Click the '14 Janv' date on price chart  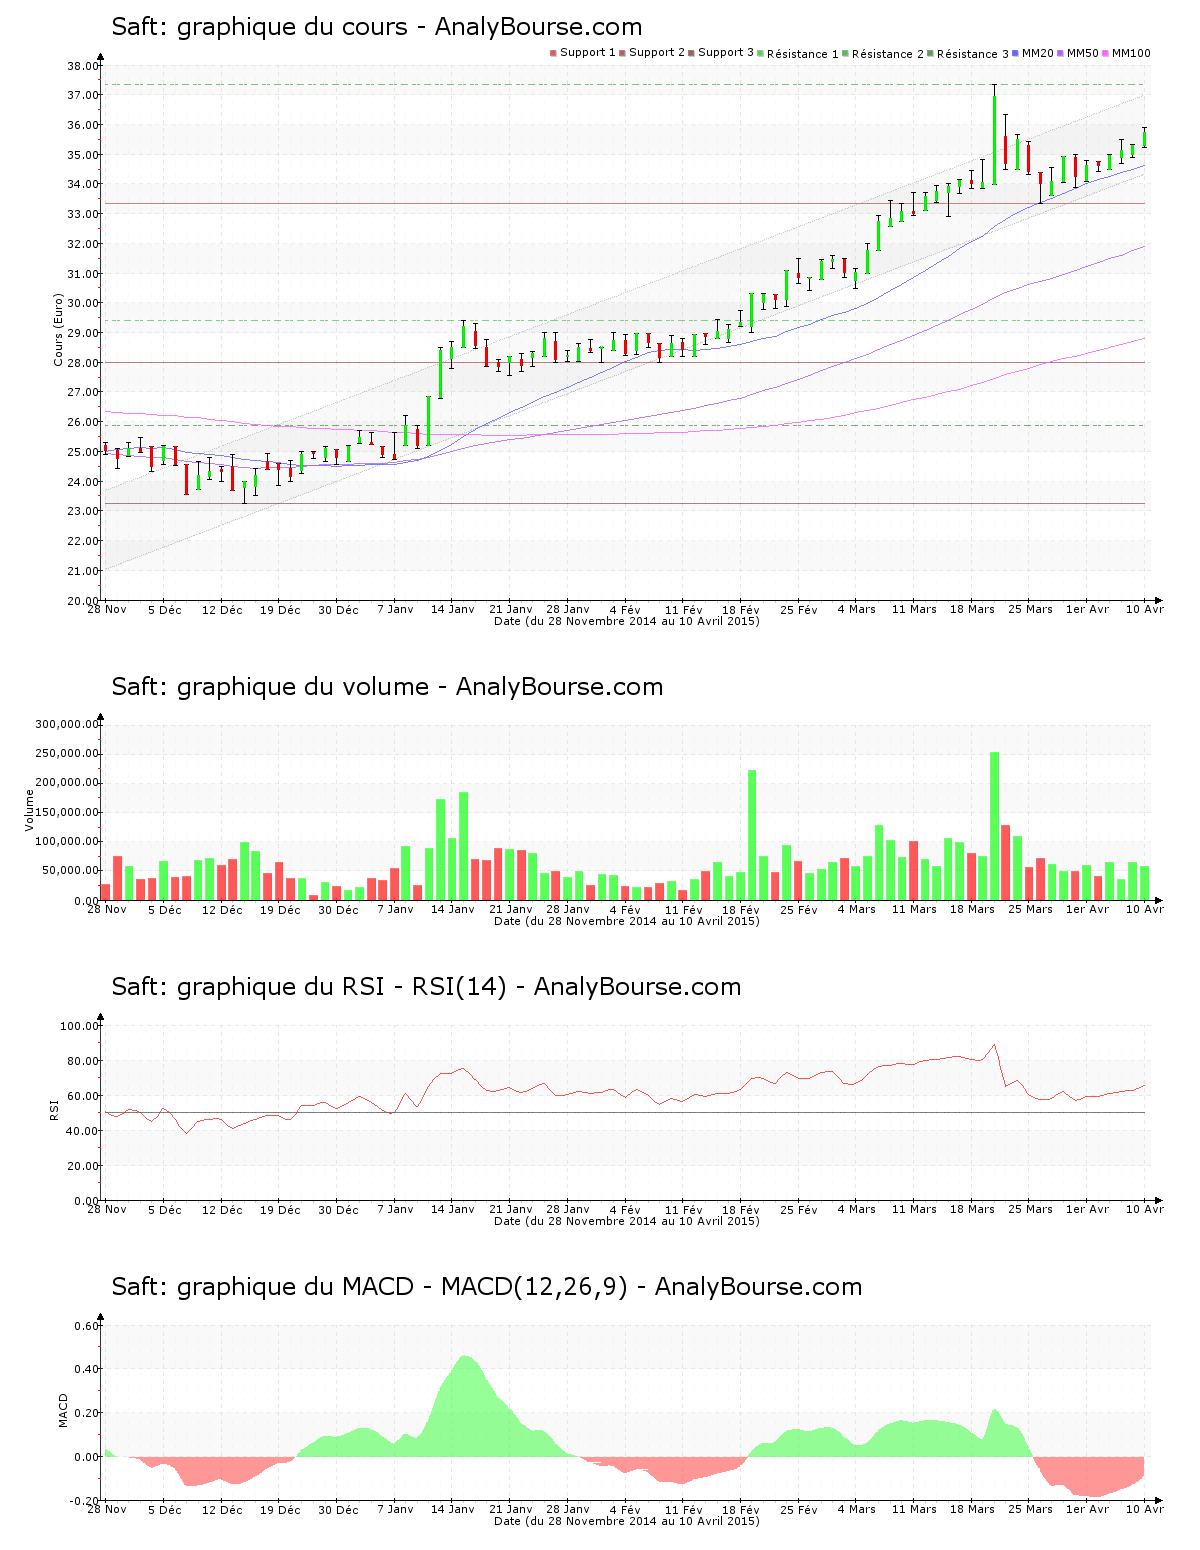pos(453,609)
